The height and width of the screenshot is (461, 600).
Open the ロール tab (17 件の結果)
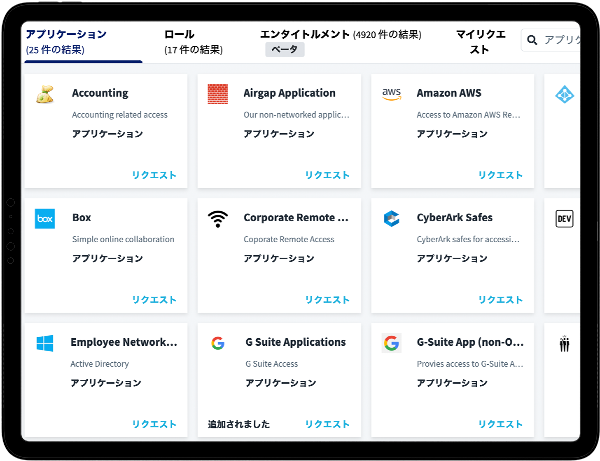193,41
